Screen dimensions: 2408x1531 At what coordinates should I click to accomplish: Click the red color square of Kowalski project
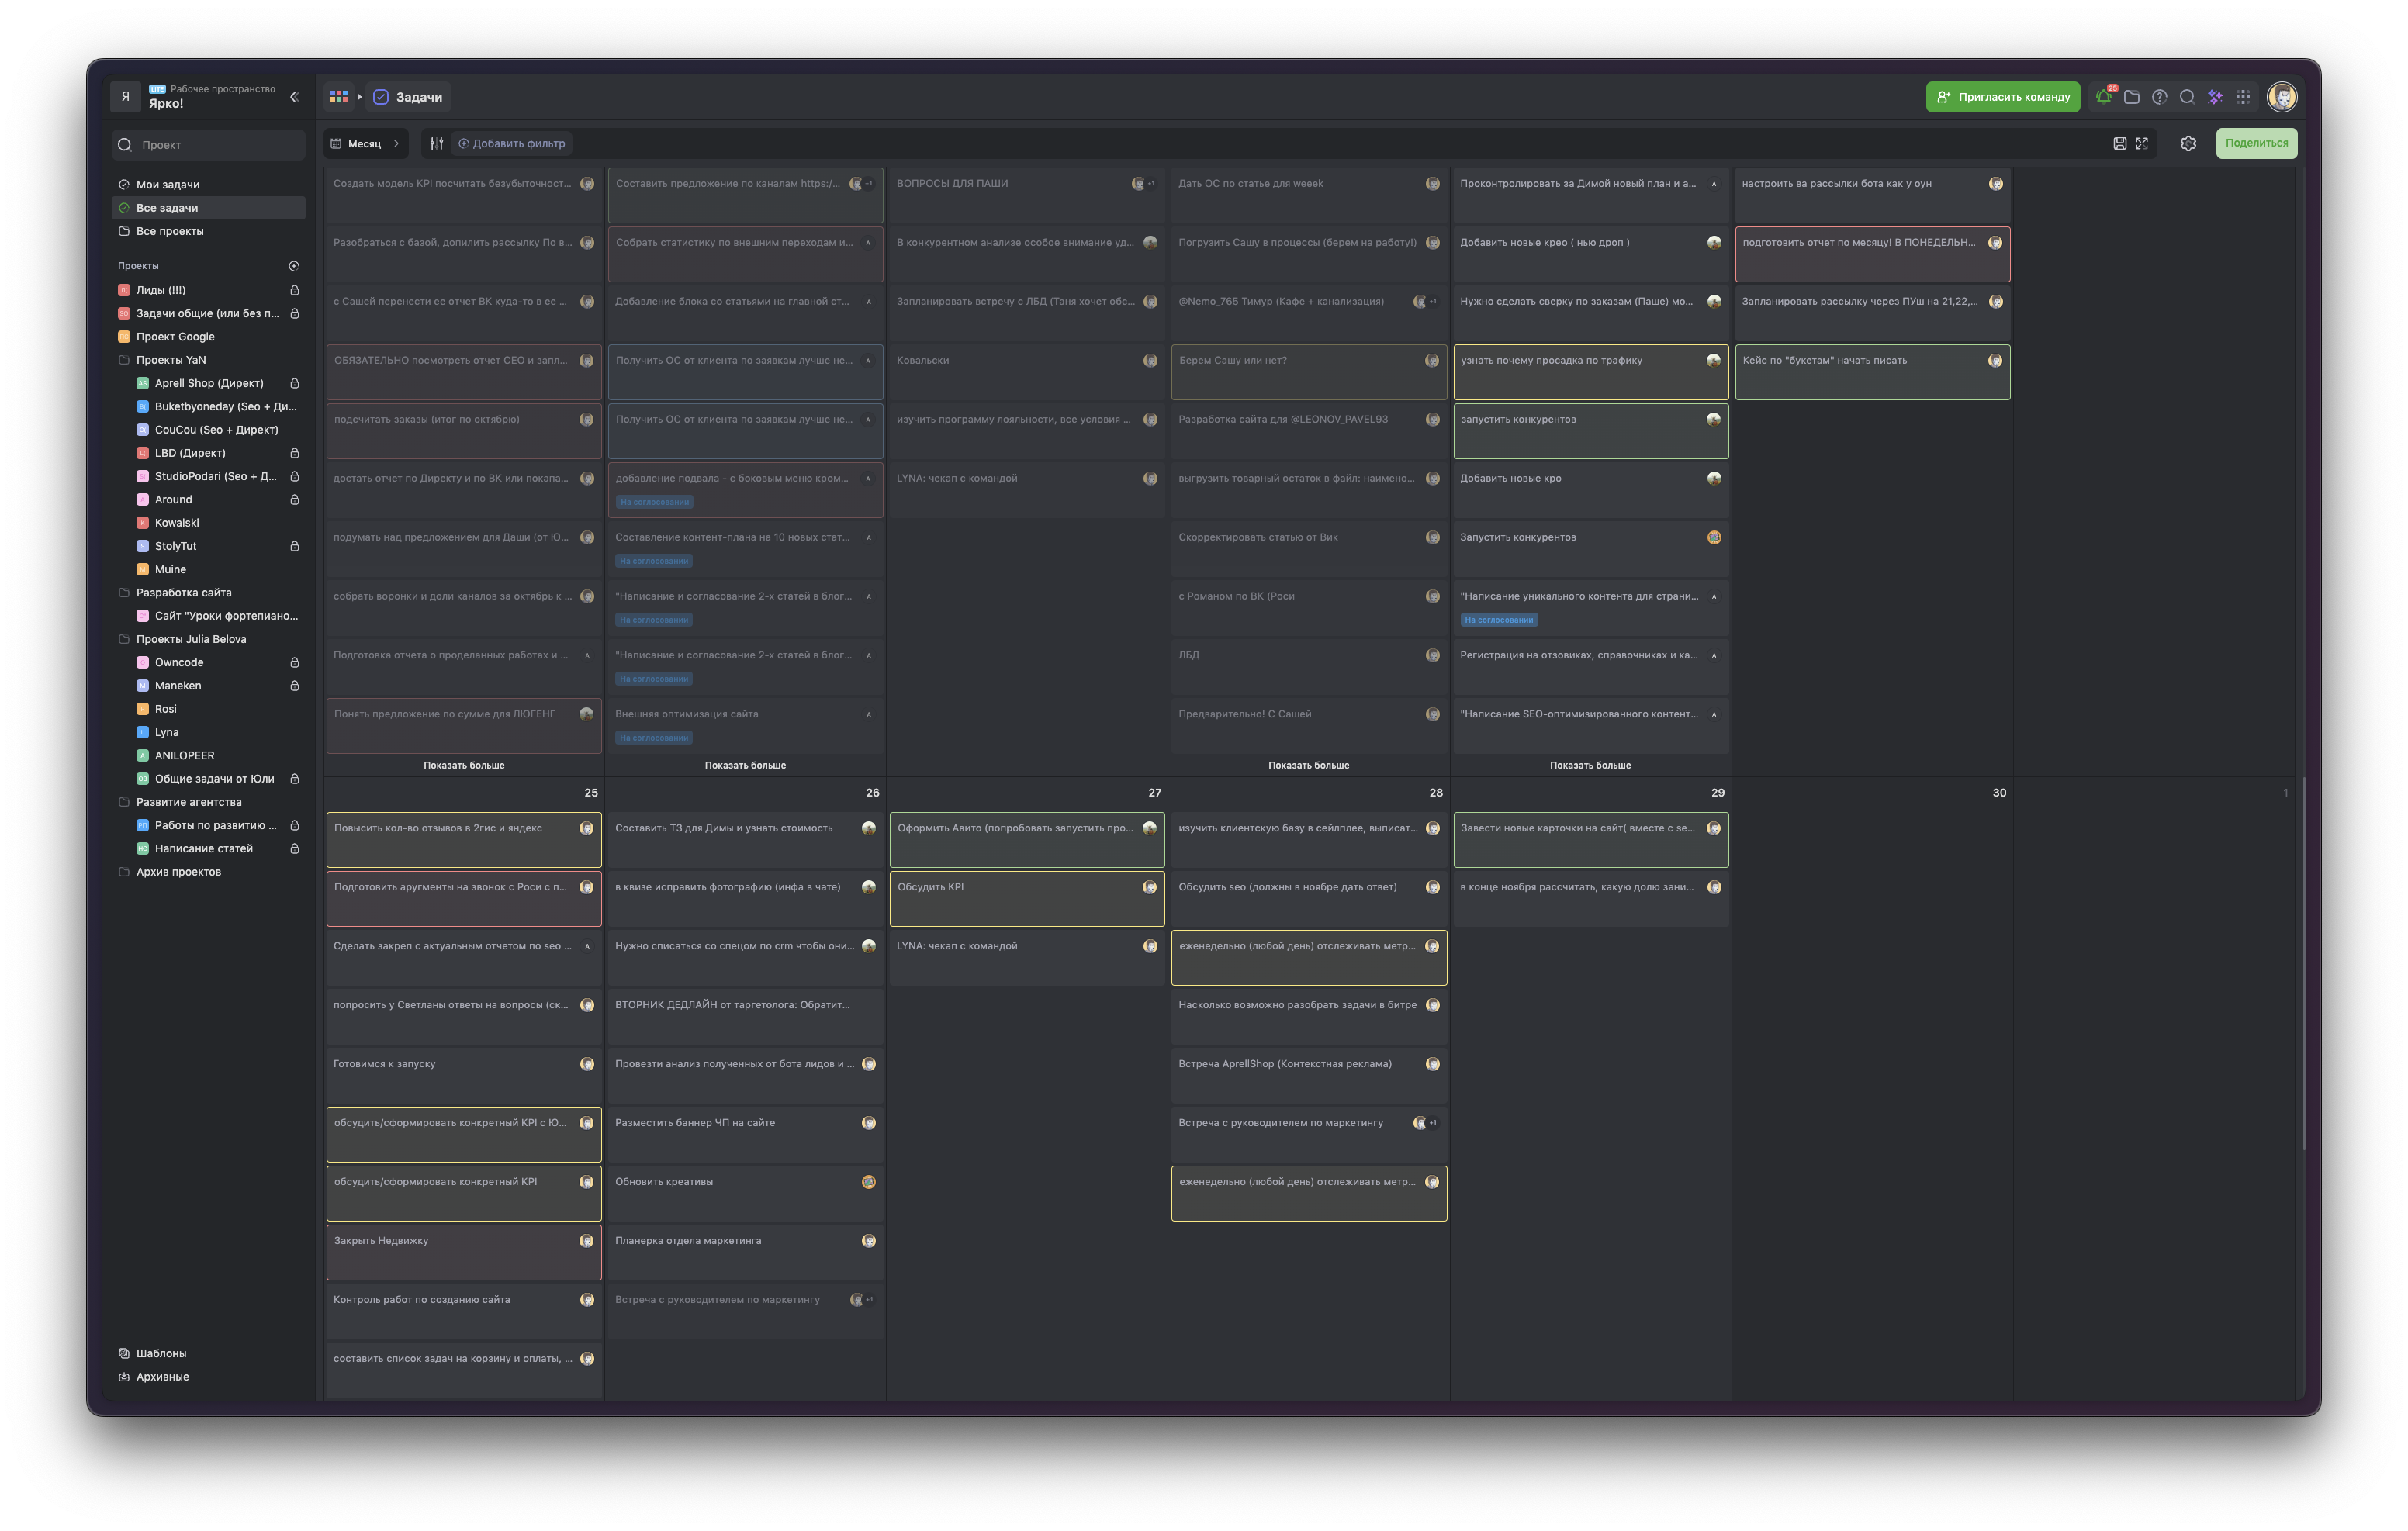coord(142,523)
